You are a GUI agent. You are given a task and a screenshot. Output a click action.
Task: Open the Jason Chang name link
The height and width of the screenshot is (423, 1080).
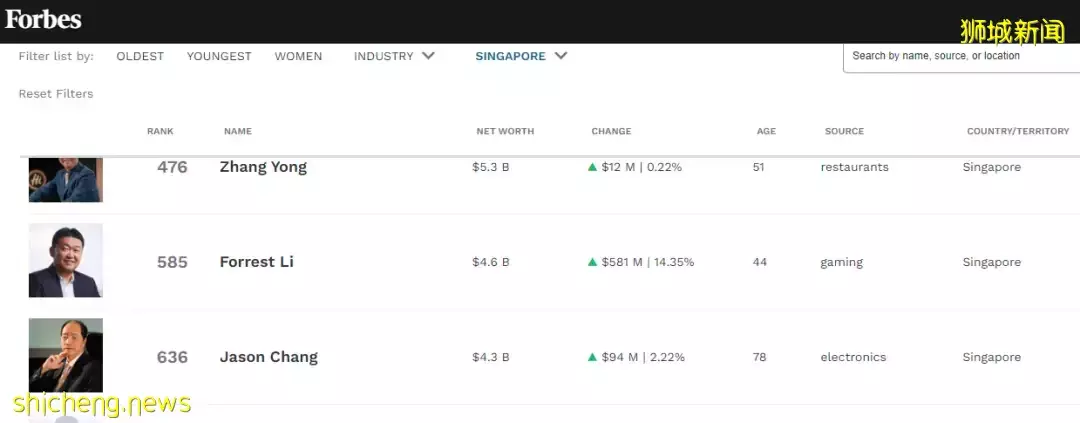(269, 357)
